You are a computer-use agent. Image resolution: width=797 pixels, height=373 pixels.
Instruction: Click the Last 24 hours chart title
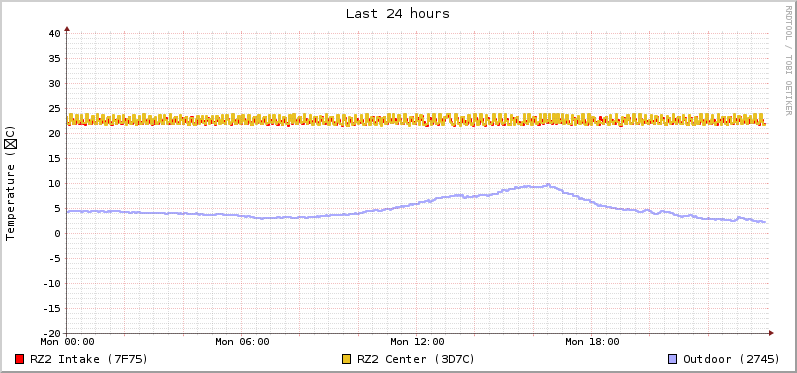(x=398, y=14)
